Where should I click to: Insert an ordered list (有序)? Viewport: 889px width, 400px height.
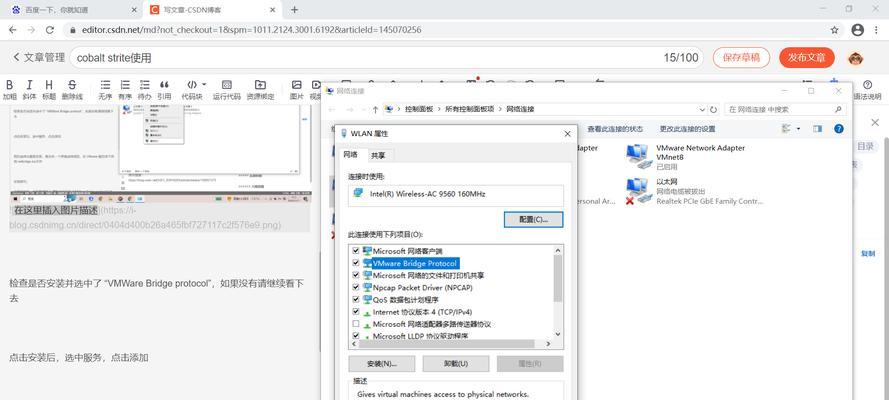[125, 90]
